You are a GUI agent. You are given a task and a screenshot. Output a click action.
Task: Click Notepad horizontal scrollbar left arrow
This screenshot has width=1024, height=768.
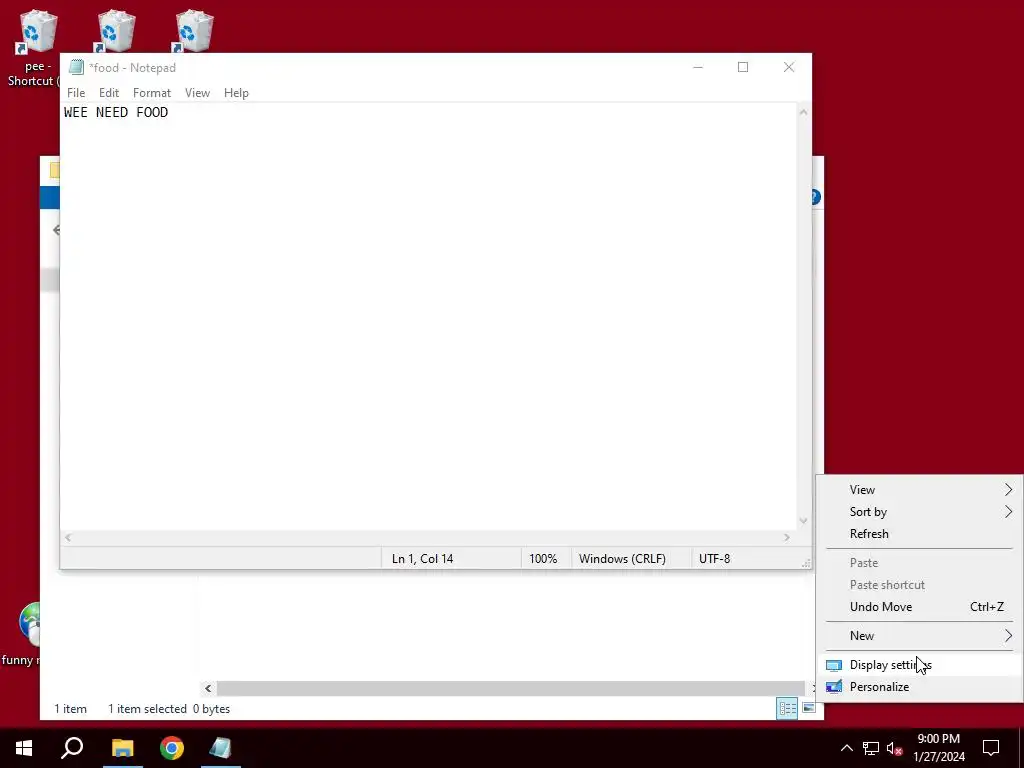(68, 537)
